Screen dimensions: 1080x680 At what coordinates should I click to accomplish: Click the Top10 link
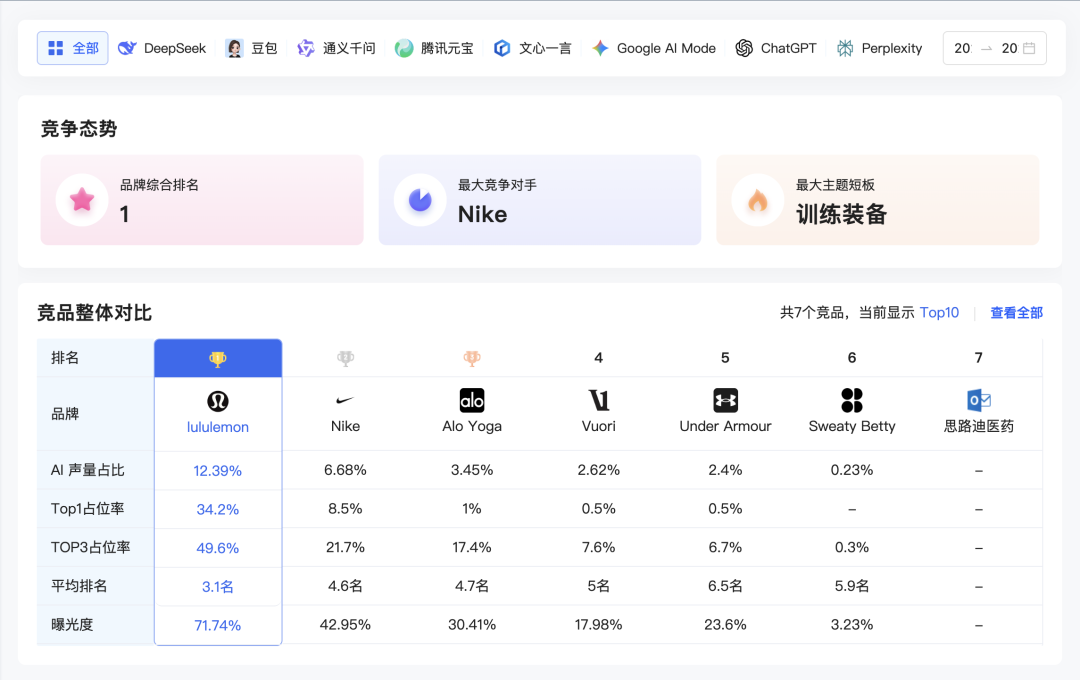939,313
